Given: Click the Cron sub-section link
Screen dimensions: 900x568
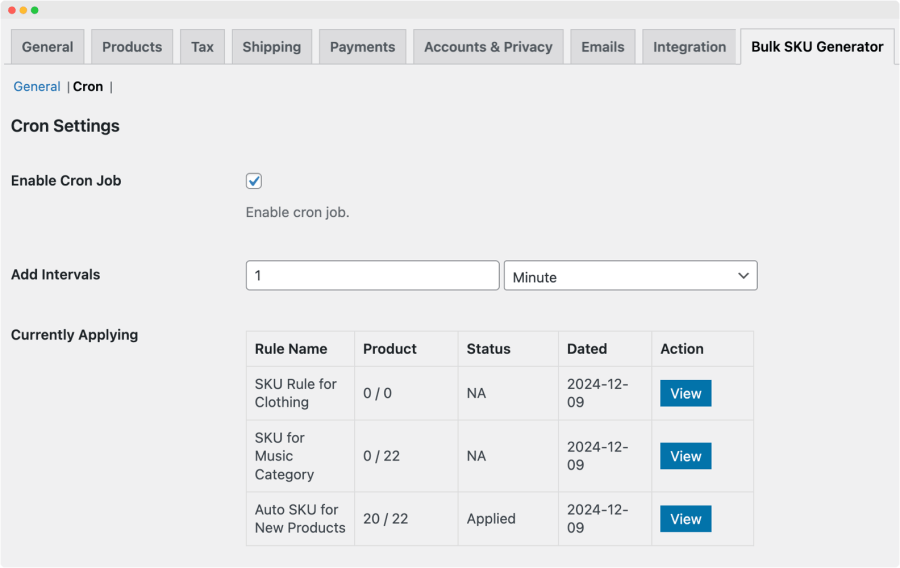Looking at the screenshot, I should pos(88,87).
